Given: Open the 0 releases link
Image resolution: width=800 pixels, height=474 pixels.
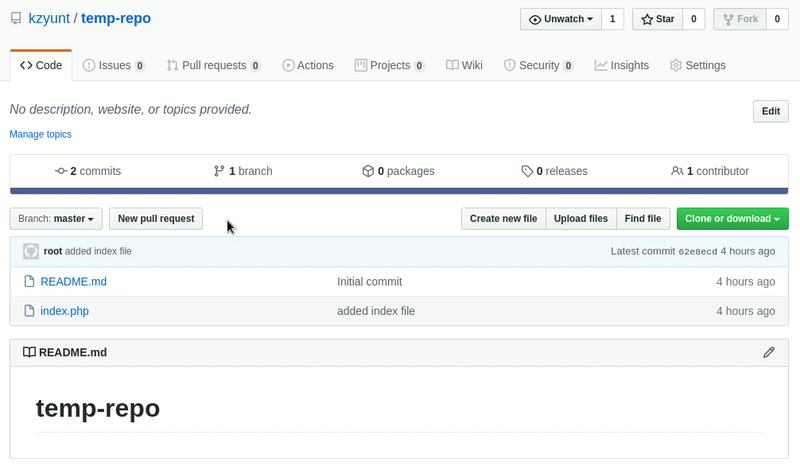Looking at the screenshot, I should point(554,171).
